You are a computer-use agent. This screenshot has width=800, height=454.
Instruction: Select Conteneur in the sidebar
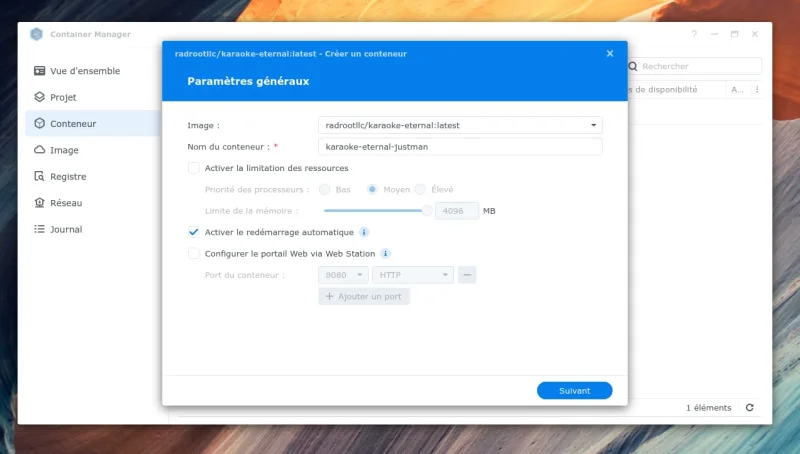tap(93, 123)
